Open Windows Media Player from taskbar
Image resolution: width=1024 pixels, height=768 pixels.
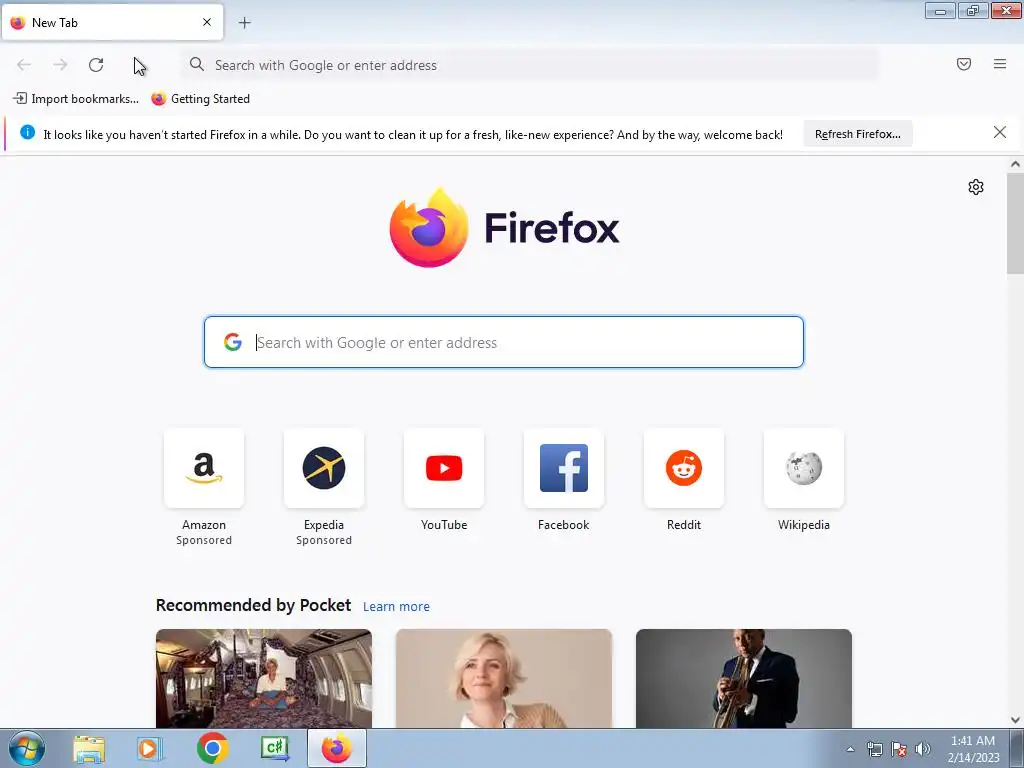point(150,749)
